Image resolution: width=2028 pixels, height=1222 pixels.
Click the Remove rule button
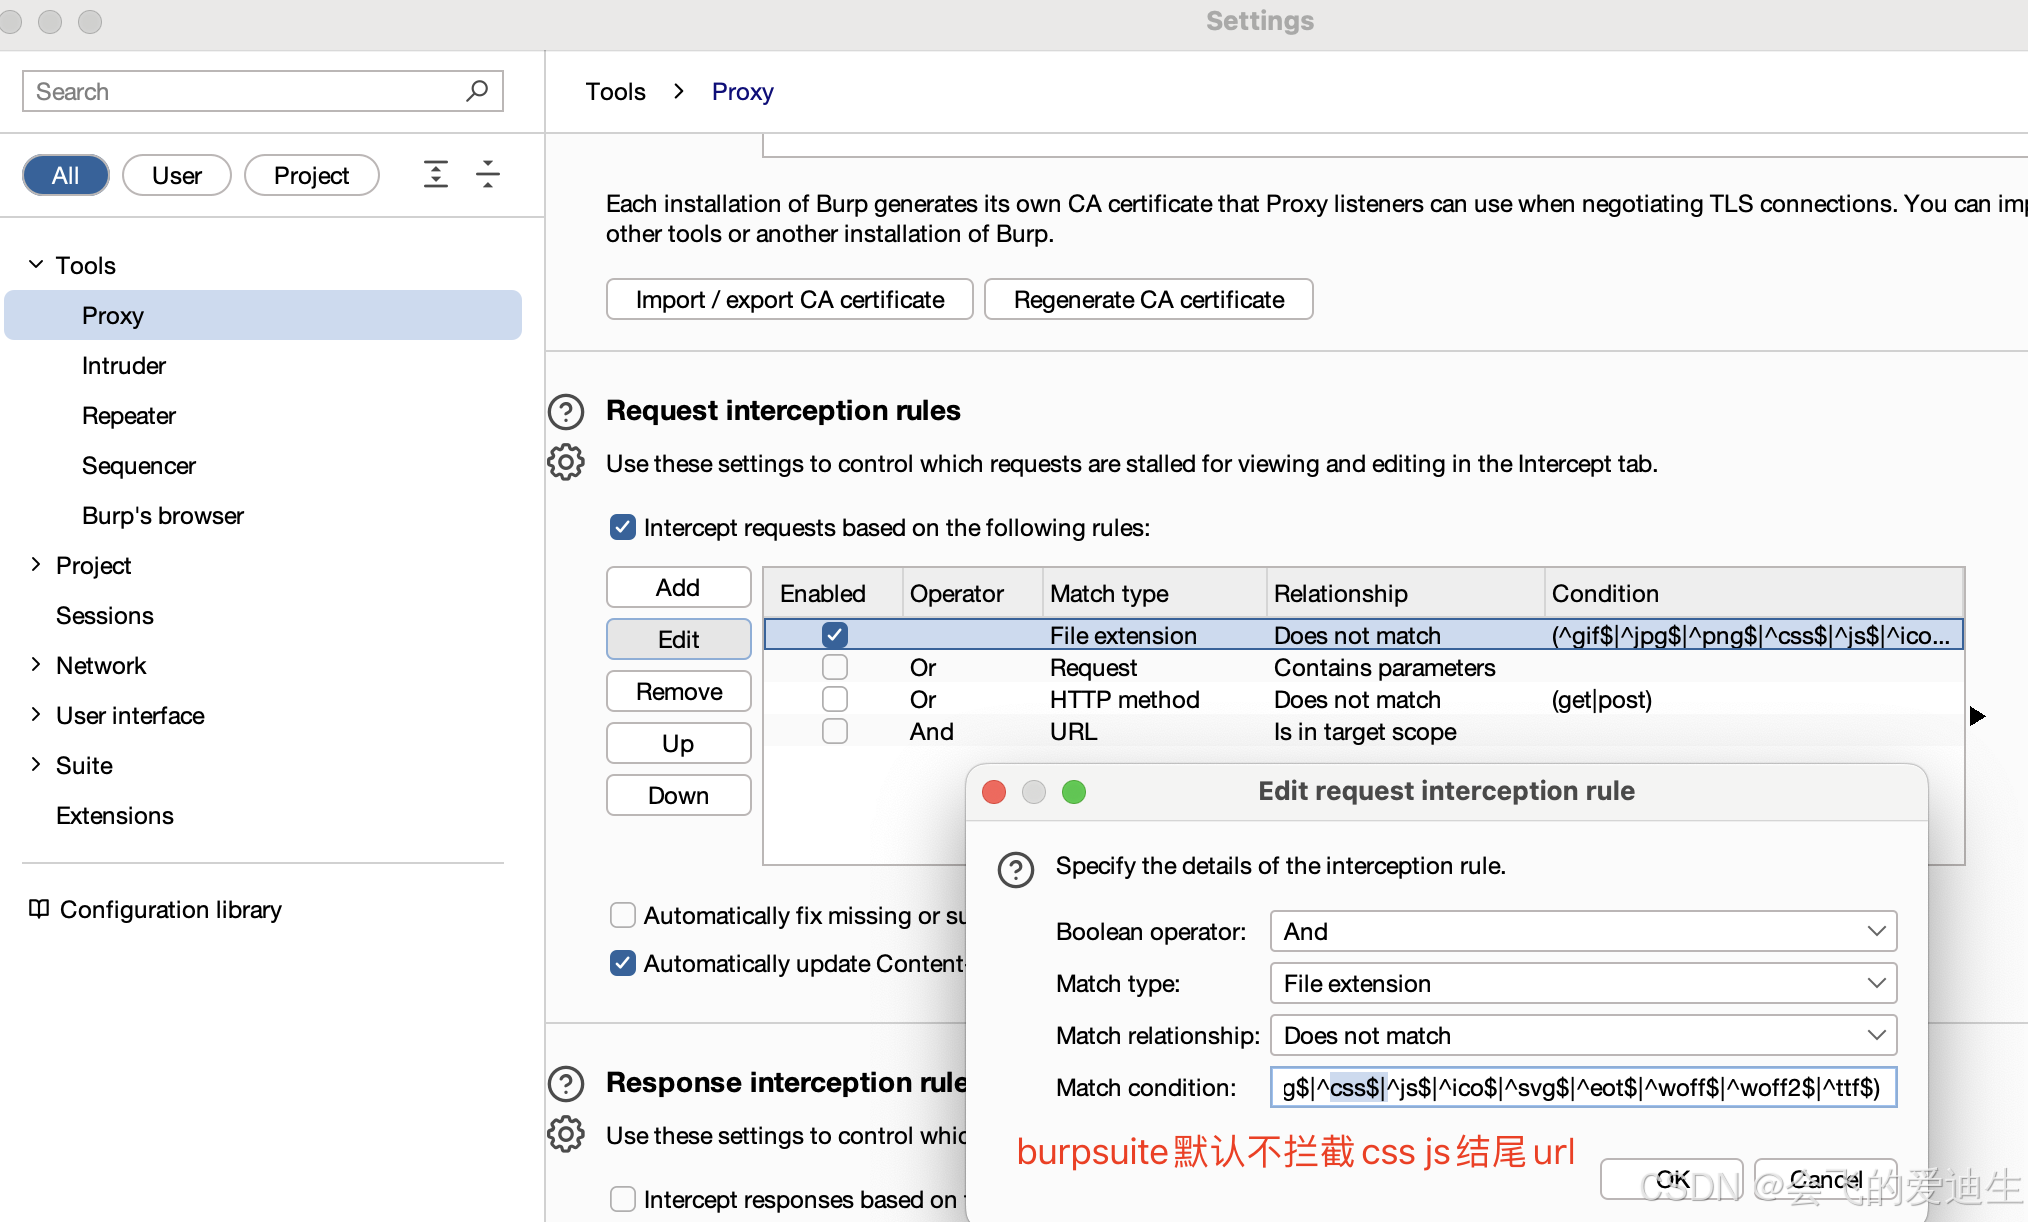678,691
